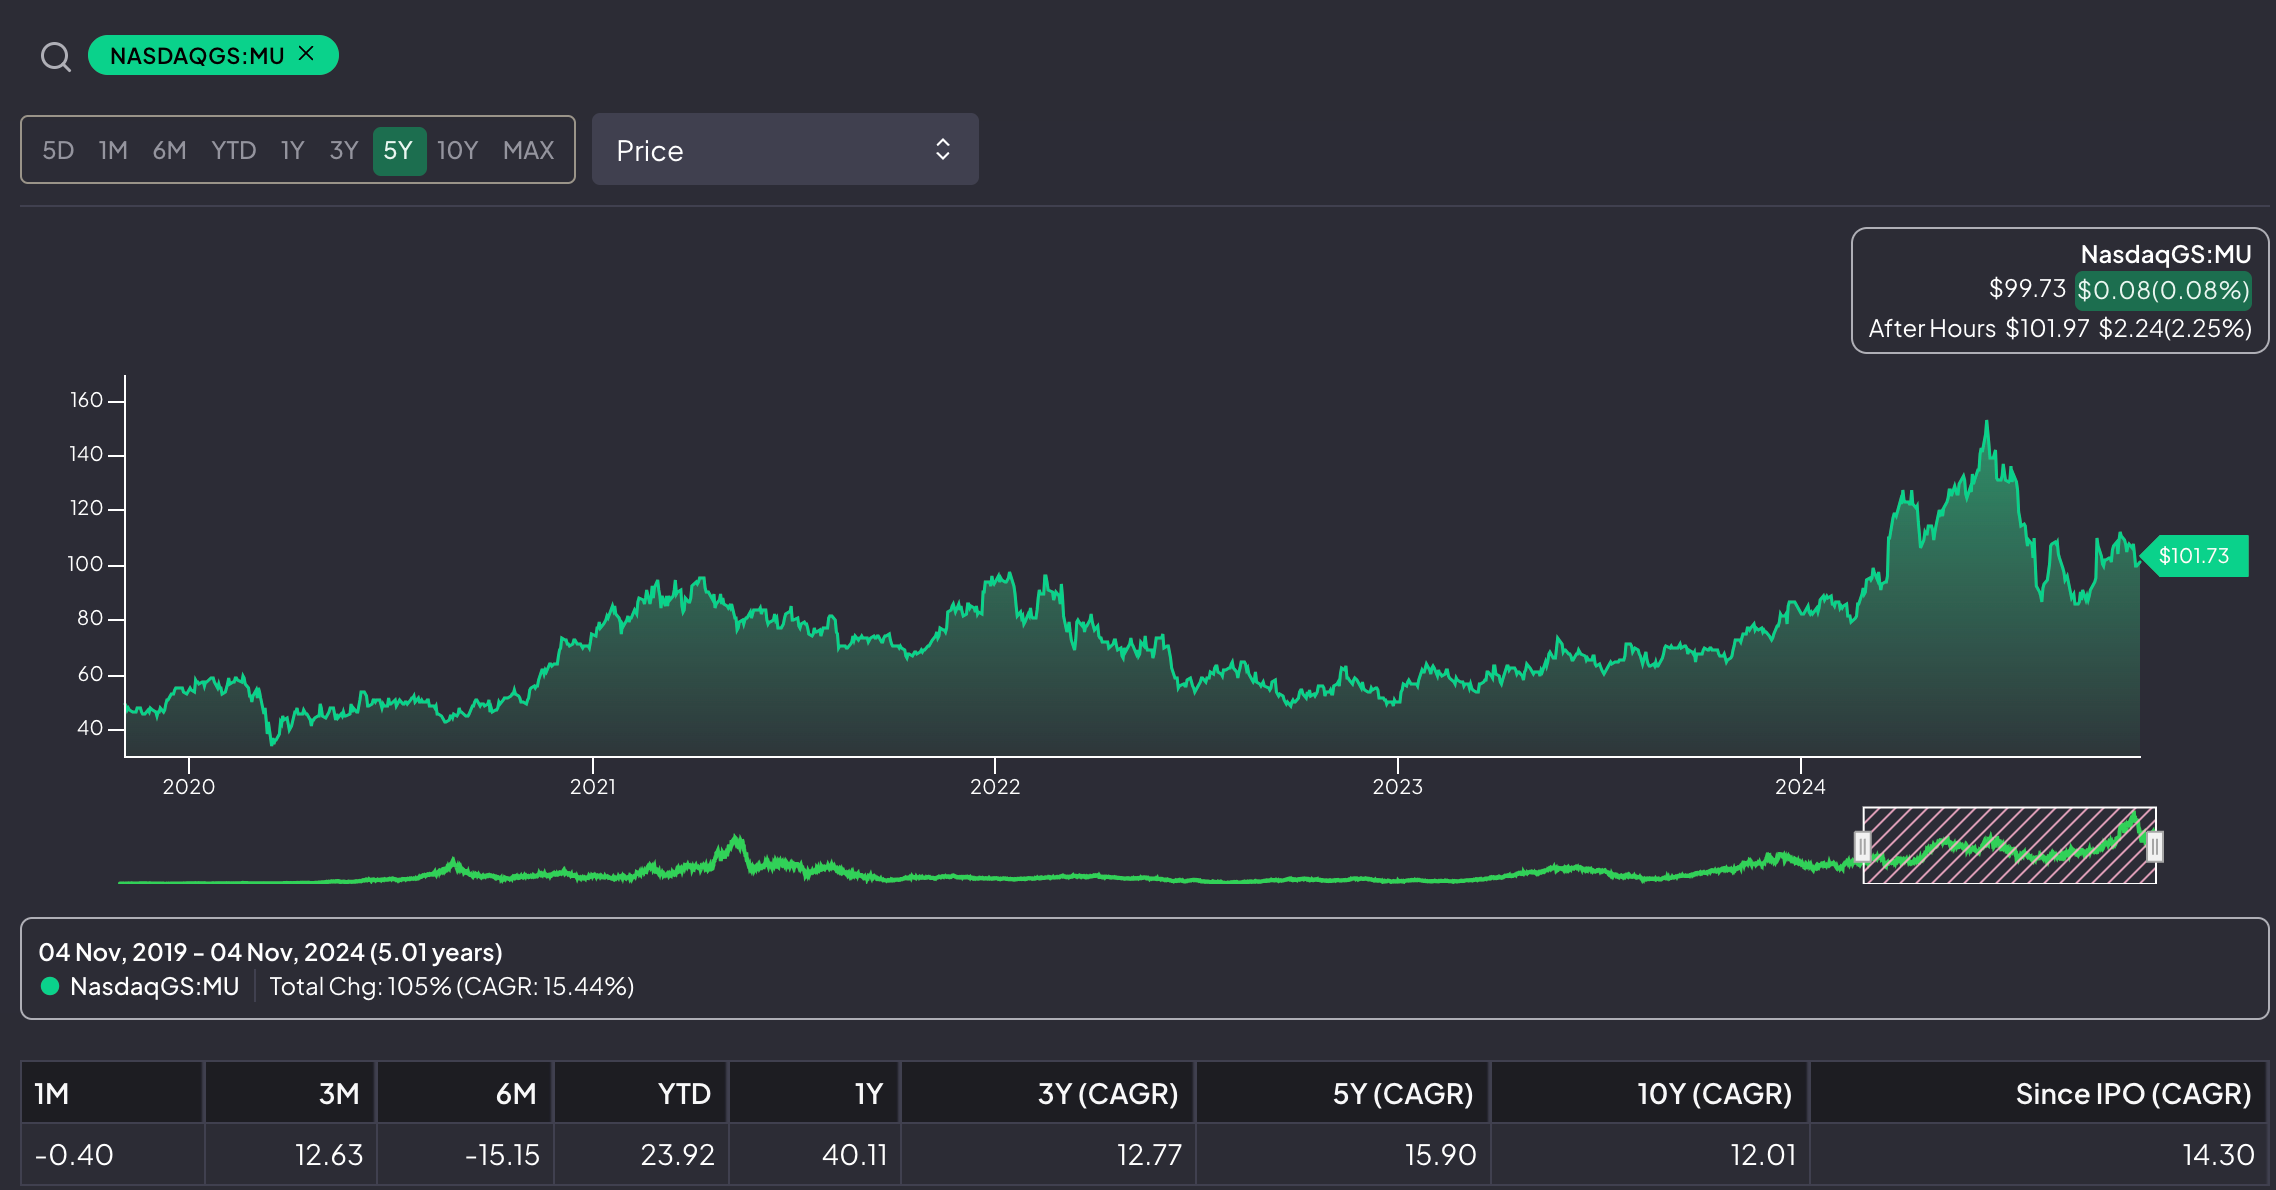Switch to the 1M range
Screen dimensions: 2276x1190
coord(113,150)
